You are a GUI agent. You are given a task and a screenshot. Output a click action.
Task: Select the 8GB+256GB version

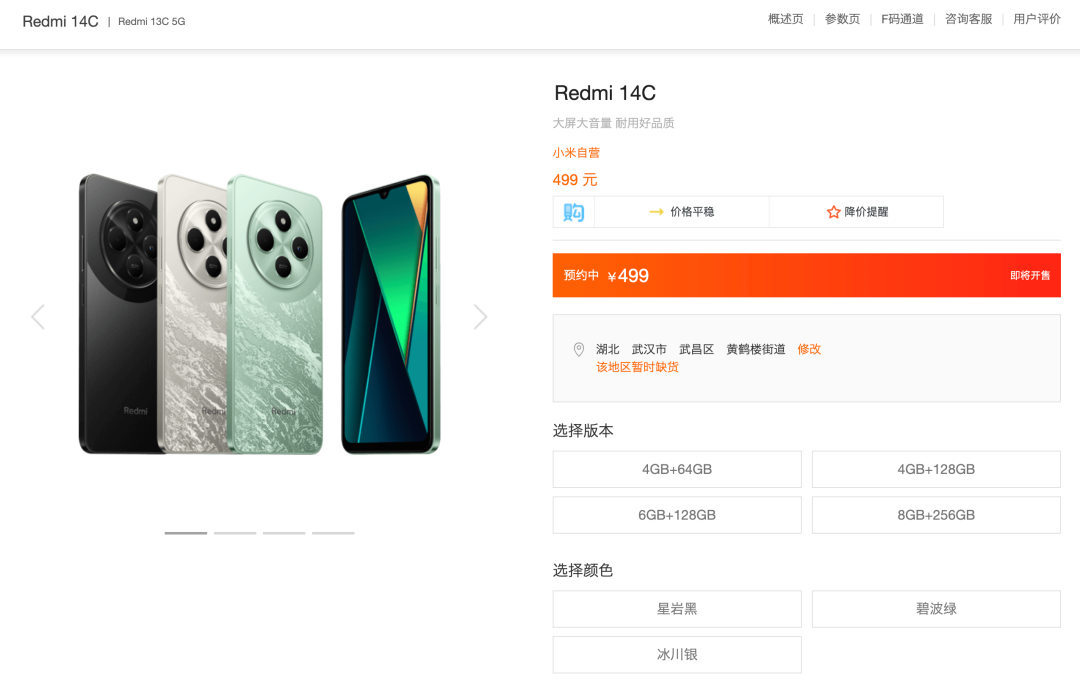pyautogui.click(x=936, y=515)
